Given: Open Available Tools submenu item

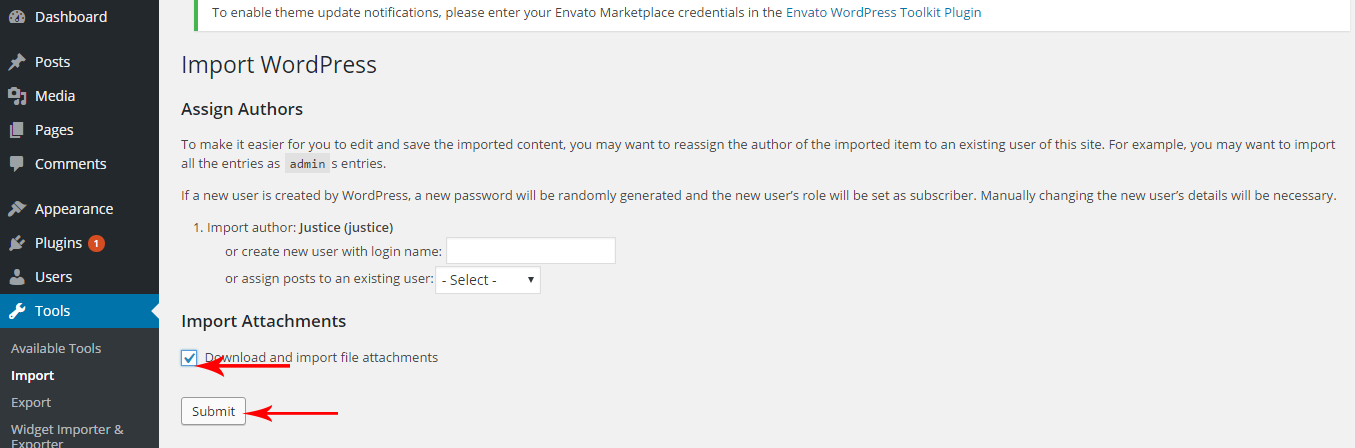Looking at the screenshot, I should pyautogui.click(x=56, y=348).
